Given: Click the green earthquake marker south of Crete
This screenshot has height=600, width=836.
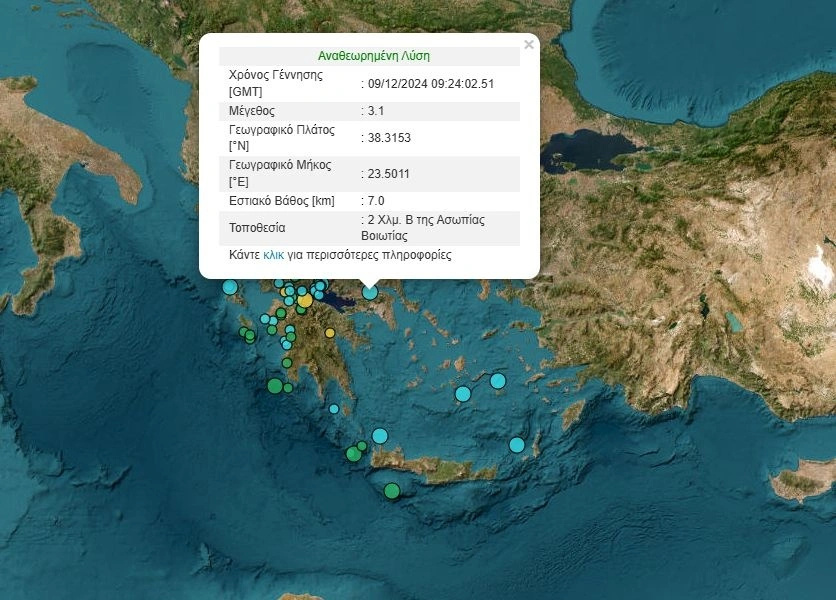Looking at the screenshot, I should pos(392,491).
